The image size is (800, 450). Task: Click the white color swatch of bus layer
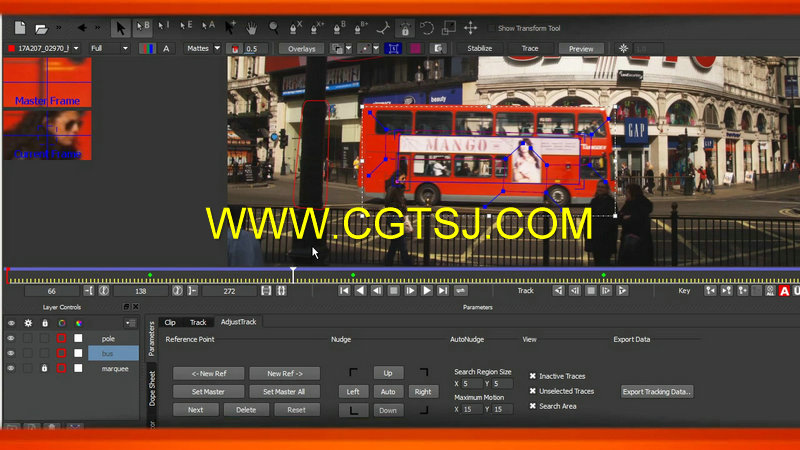point(78,353)
